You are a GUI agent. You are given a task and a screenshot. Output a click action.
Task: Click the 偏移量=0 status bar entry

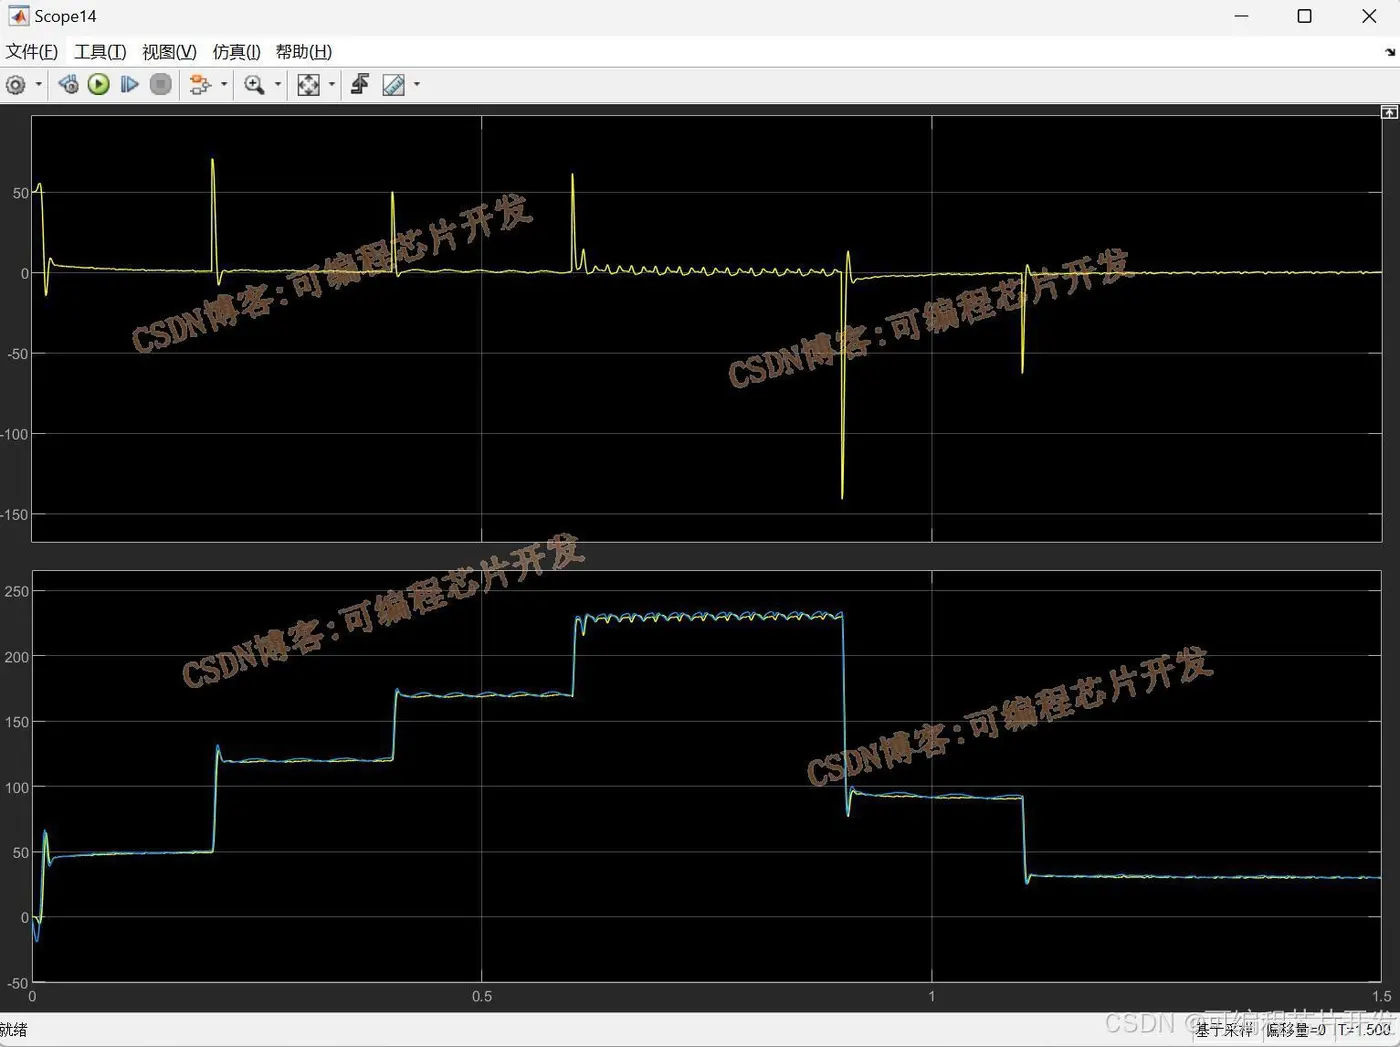(x=1296, y=1030)
